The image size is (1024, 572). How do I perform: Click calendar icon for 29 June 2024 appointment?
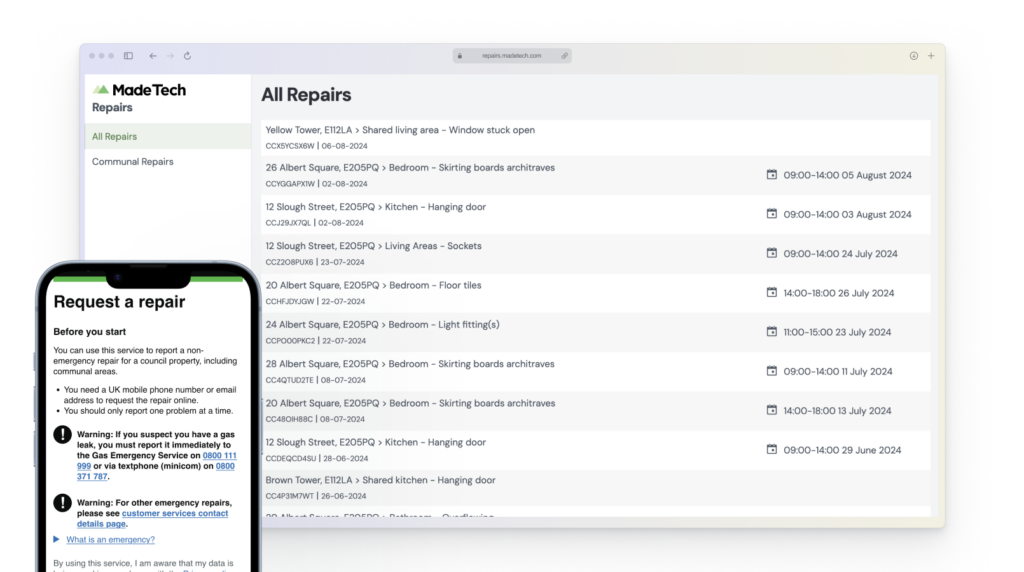pos(772,449)
